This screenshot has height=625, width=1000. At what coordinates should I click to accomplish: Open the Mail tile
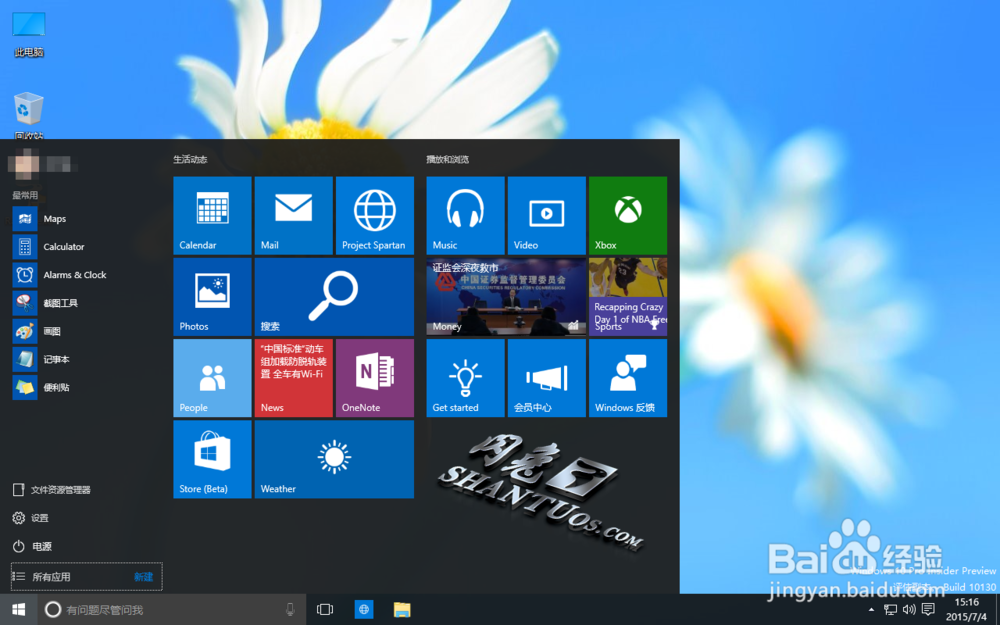pyautogui.click(x=293, y=216)
